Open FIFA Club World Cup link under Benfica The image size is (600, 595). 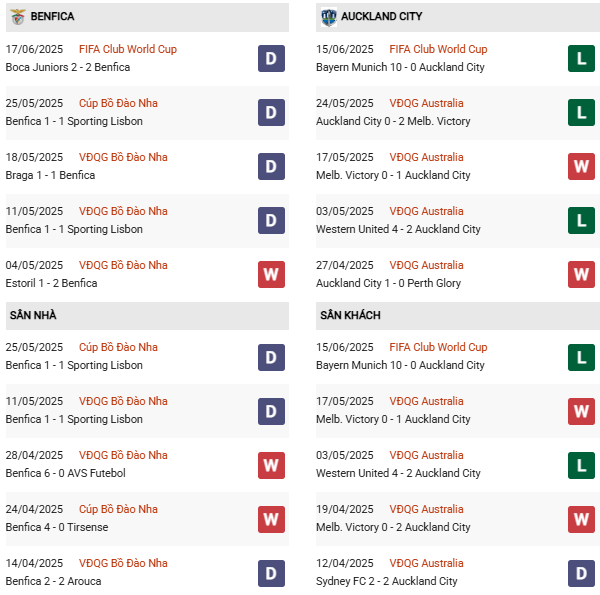(128, 49)
